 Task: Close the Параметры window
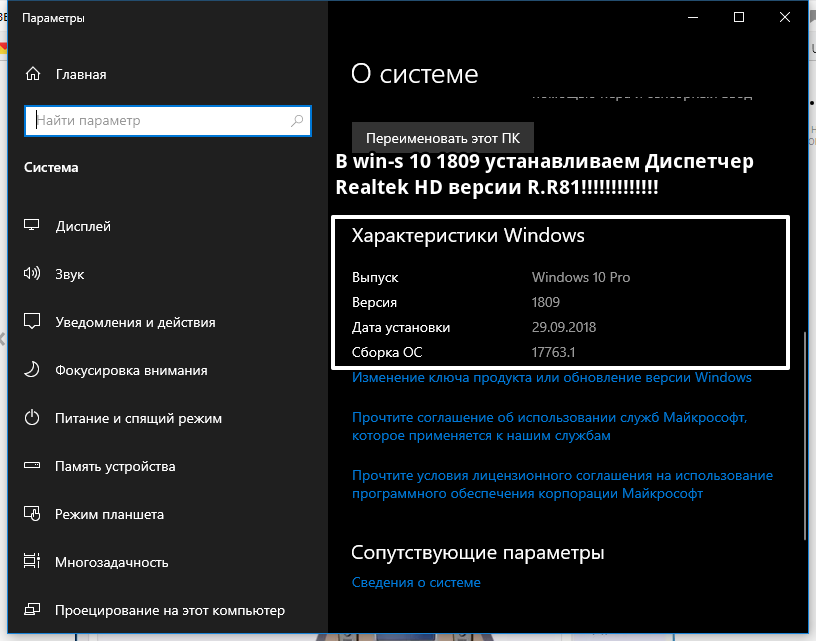(785, 17)
